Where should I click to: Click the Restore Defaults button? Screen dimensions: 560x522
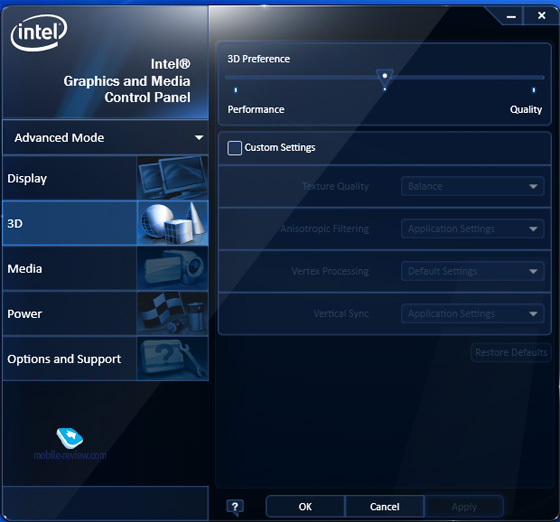point(511,352)
